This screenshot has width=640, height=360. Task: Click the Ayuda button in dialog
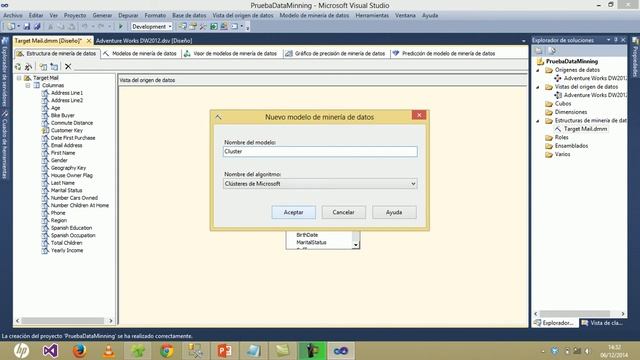click(394, 212)
